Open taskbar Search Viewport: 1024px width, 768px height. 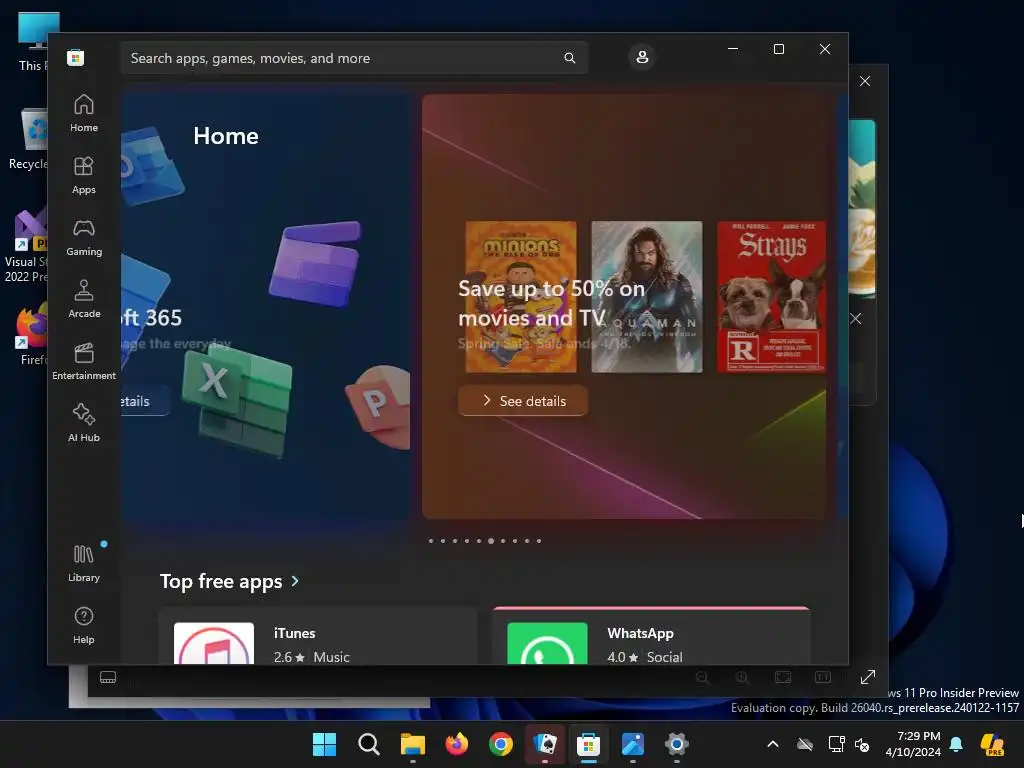tap(369, 744)
